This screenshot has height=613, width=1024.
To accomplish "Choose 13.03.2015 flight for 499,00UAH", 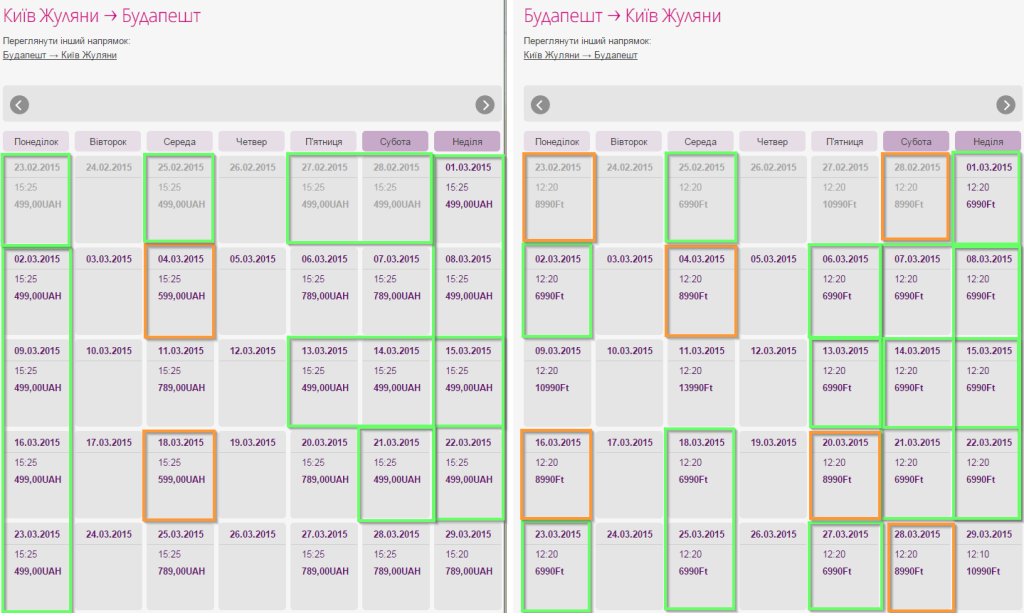I will click(324, 383).
